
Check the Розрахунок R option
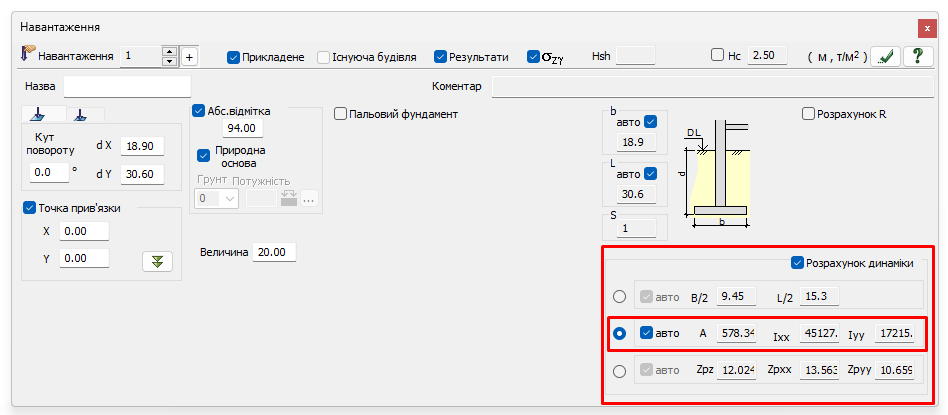coord(809,114)
